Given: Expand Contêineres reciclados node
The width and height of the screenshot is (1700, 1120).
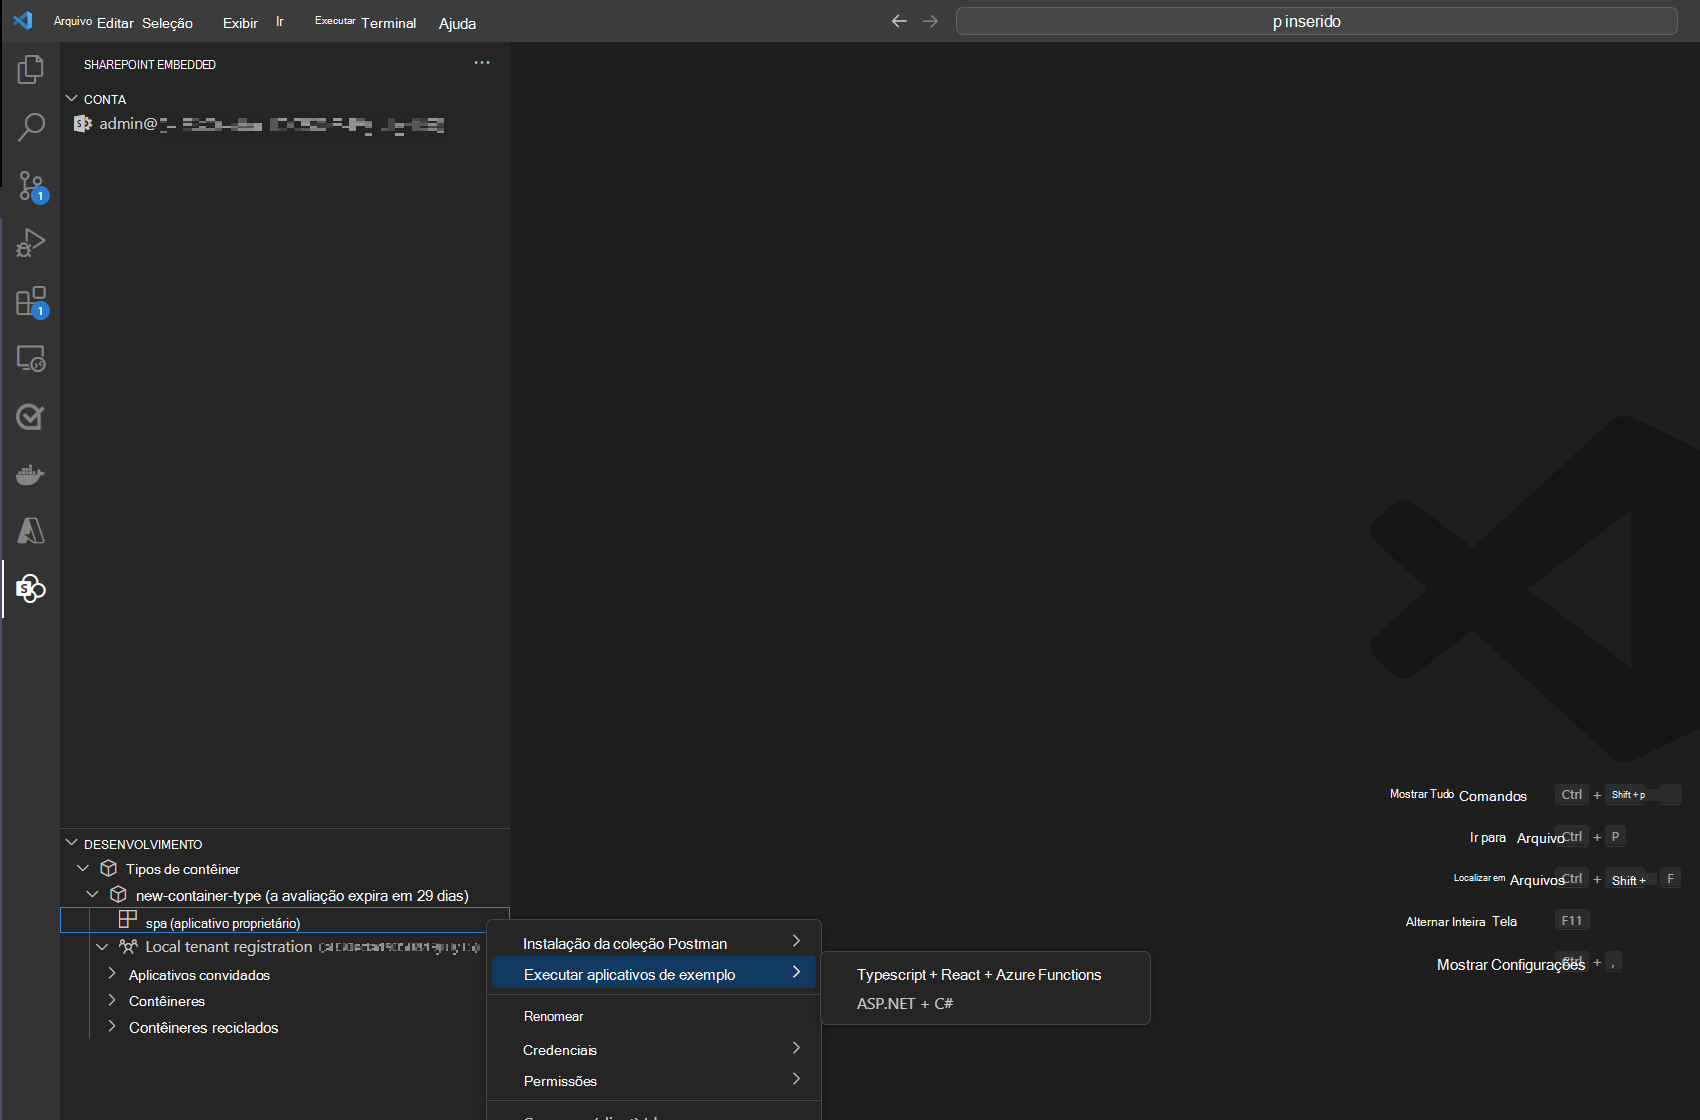Looking at the screenshot, I should tap(112, 1027).
